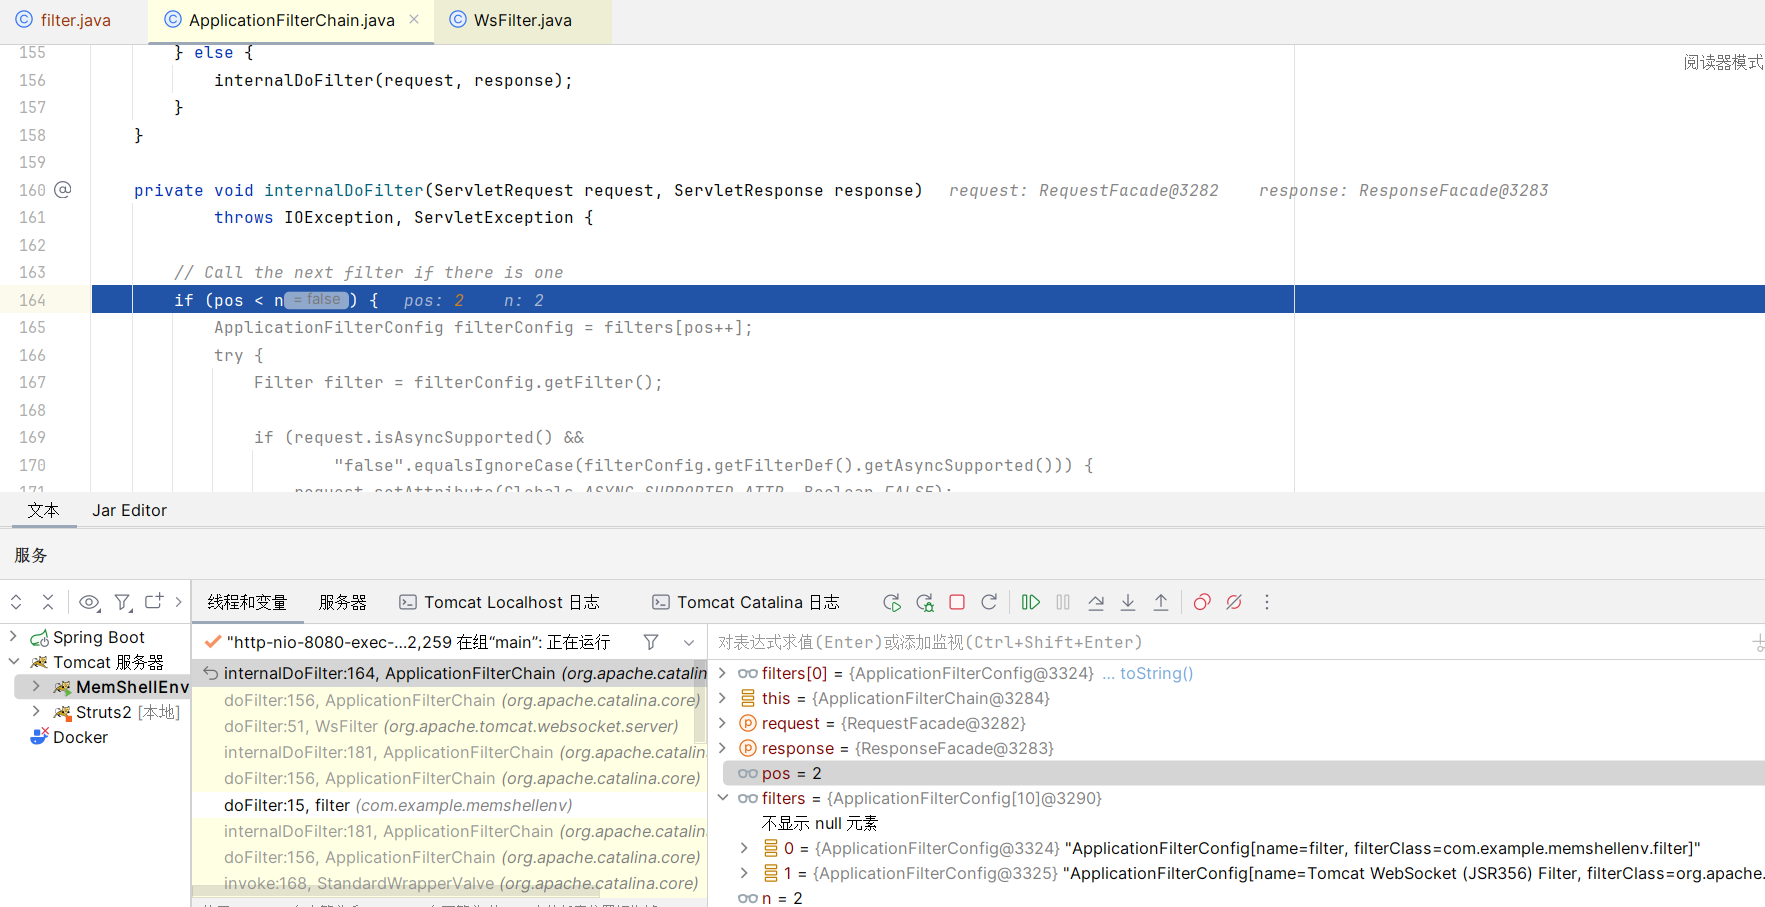Stop the running debug session
The width and height of the screenshot is (1765, 907).
click(957, 602)
